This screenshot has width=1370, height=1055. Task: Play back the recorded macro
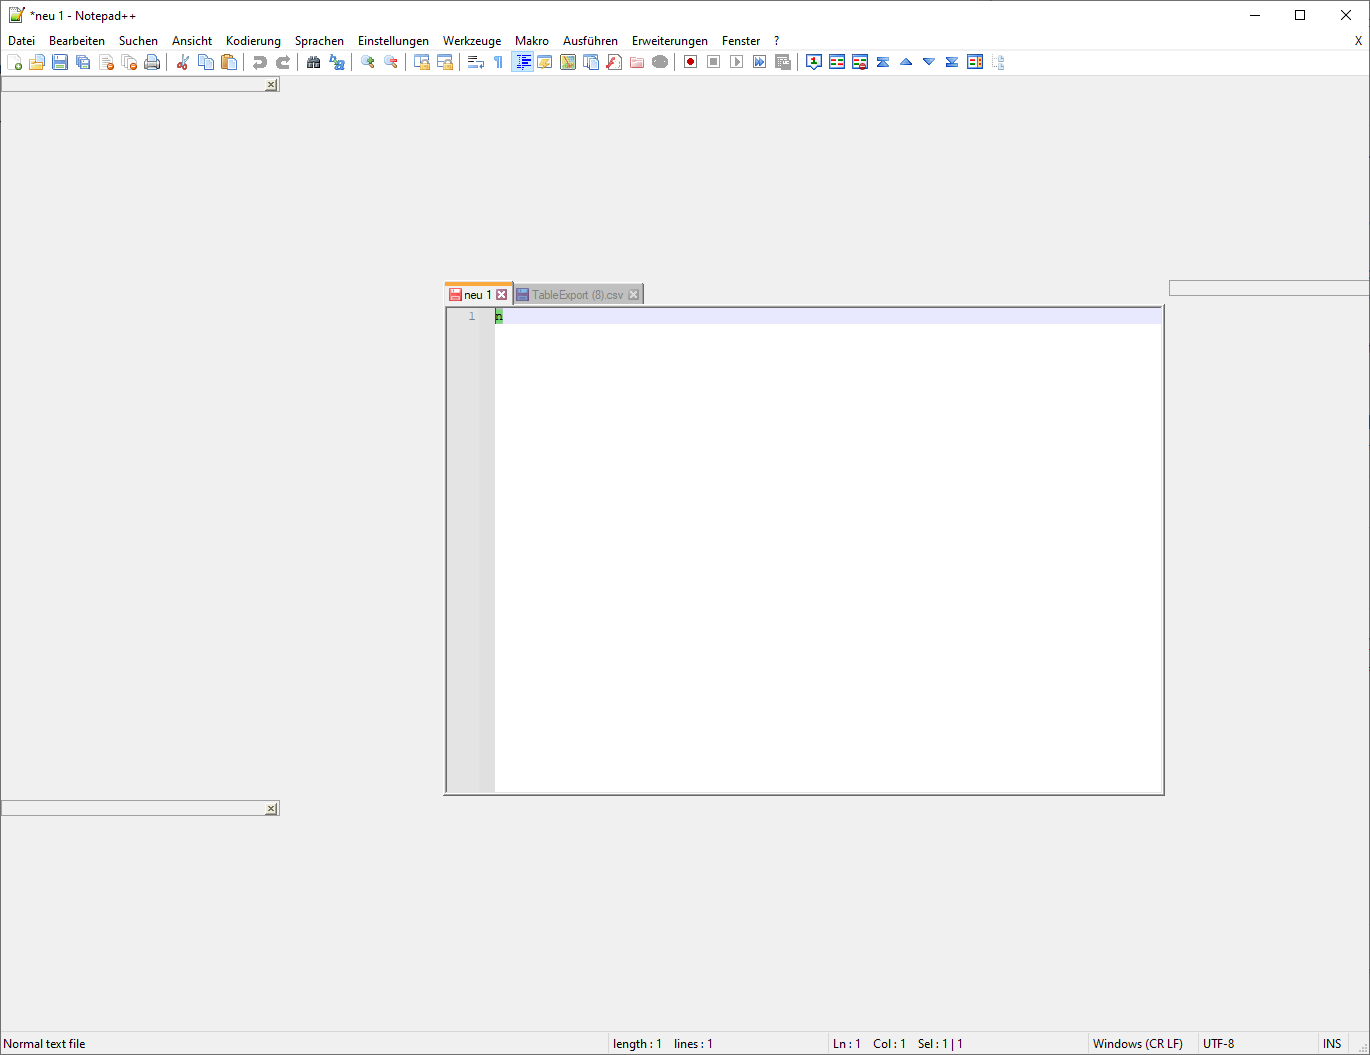point(737,62)
